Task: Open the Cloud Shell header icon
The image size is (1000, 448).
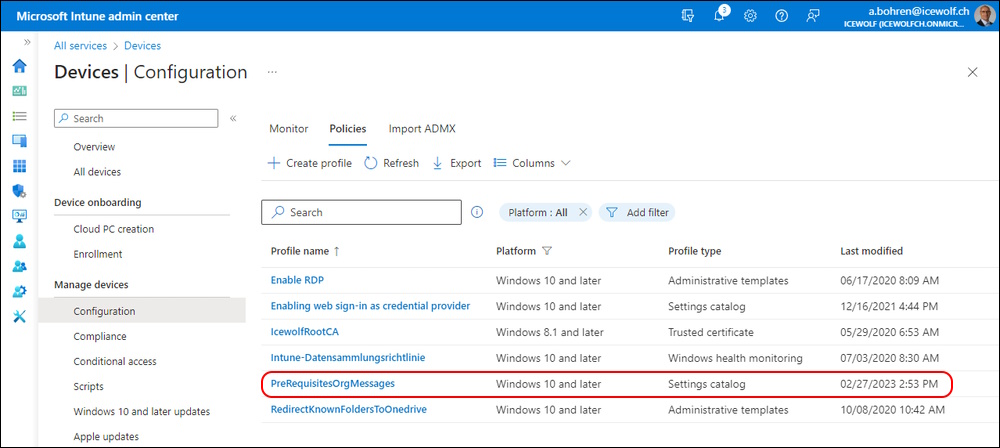Action: tap(688, 17)
